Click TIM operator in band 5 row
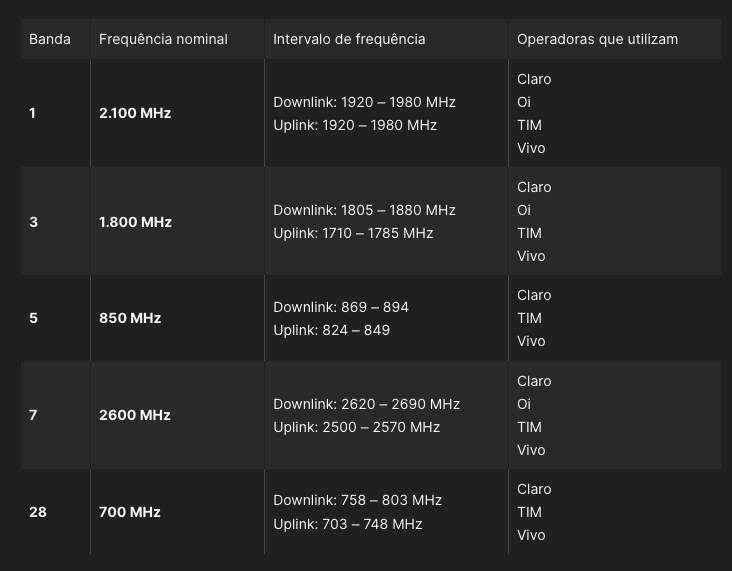The height and width of the screenshot is (571, 732). [x=529, y=318]
